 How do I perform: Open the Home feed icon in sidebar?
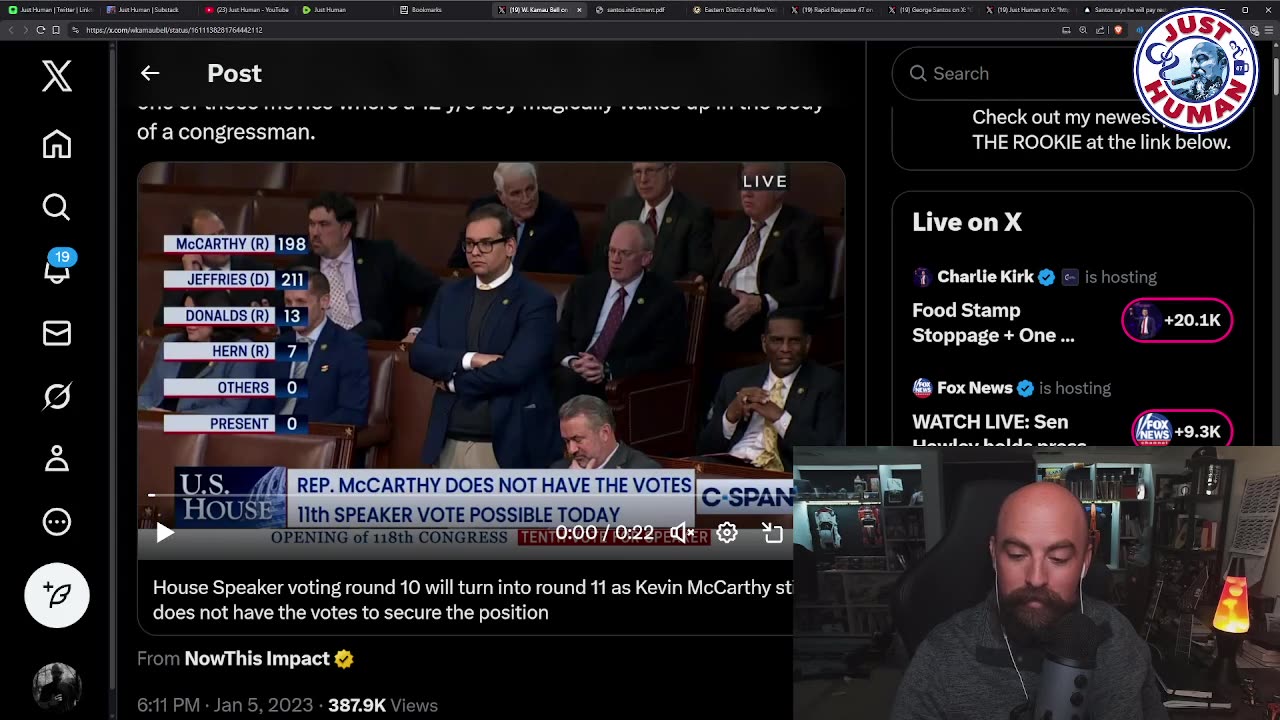pyautogui.click(x=57, y=144)
